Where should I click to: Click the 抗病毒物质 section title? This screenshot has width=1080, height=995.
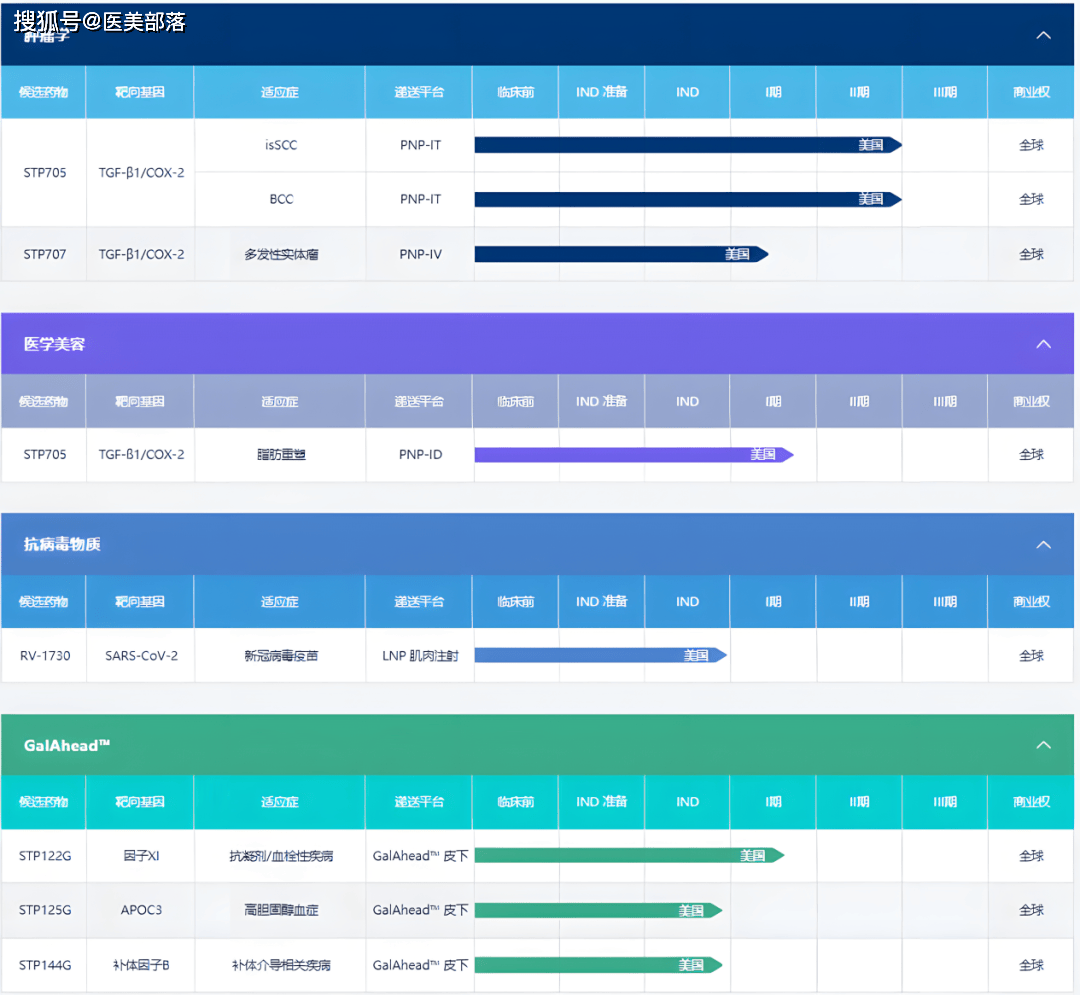coord(62,544)
